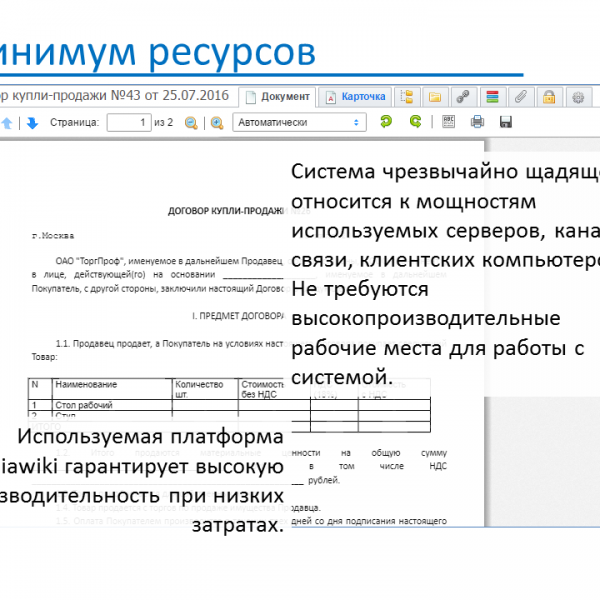Click the ABC text recognition icon
Image resolution: width=600 pixels, height=600 pixels.
[x=449, y=122]
